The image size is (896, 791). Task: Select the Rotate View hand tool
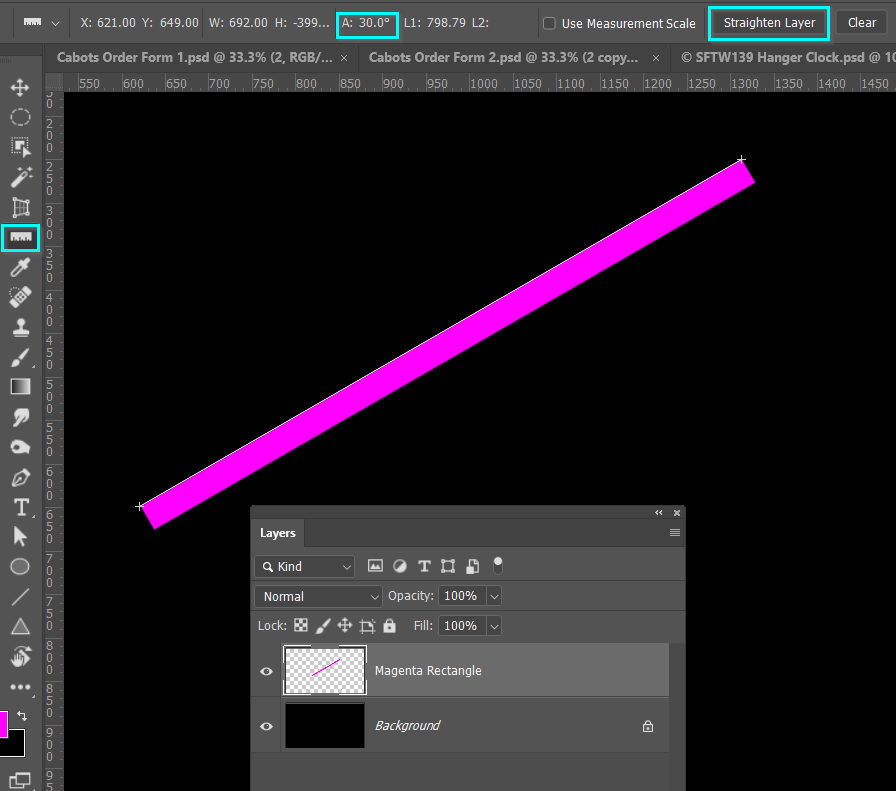click(x=21, y=657)
